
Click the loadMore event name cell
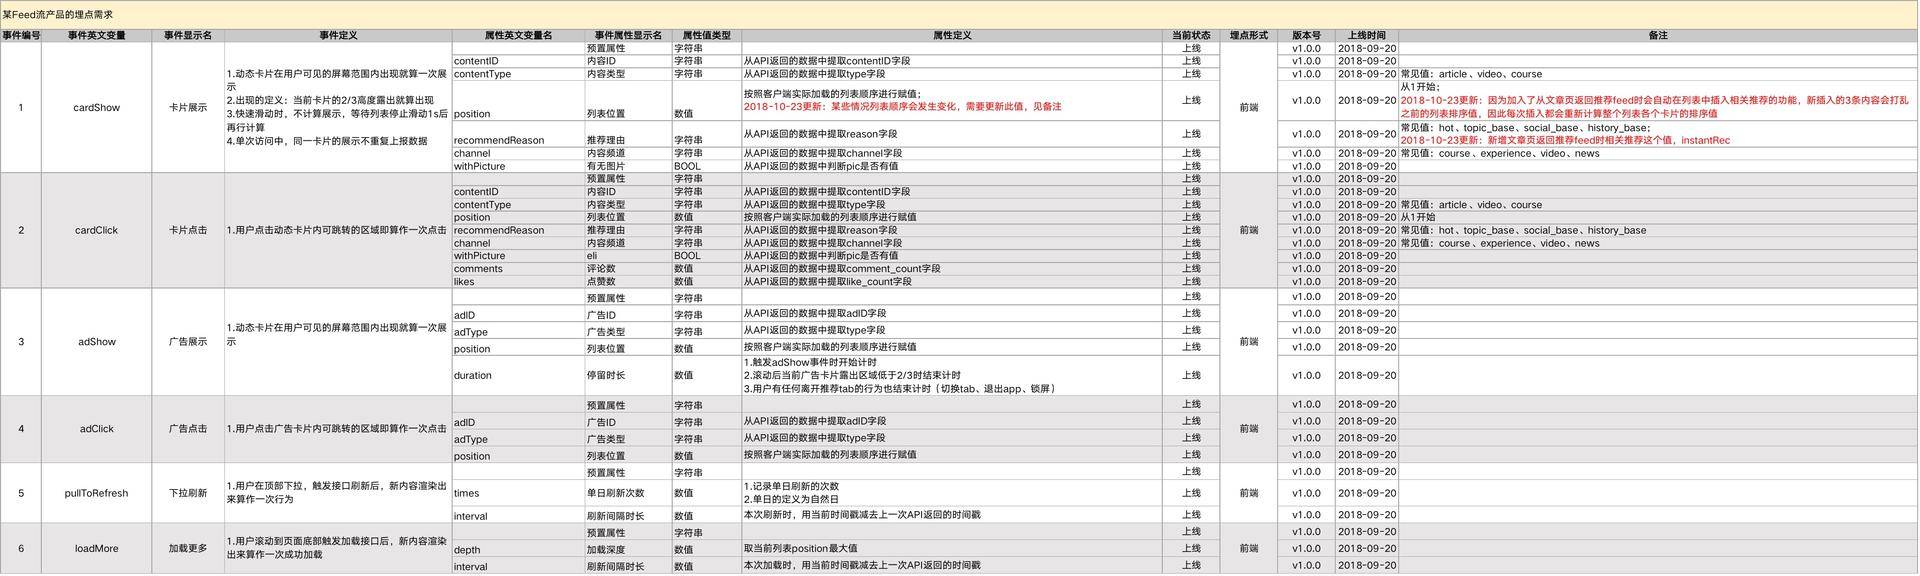pyautogui.click(x=97, y=548)
